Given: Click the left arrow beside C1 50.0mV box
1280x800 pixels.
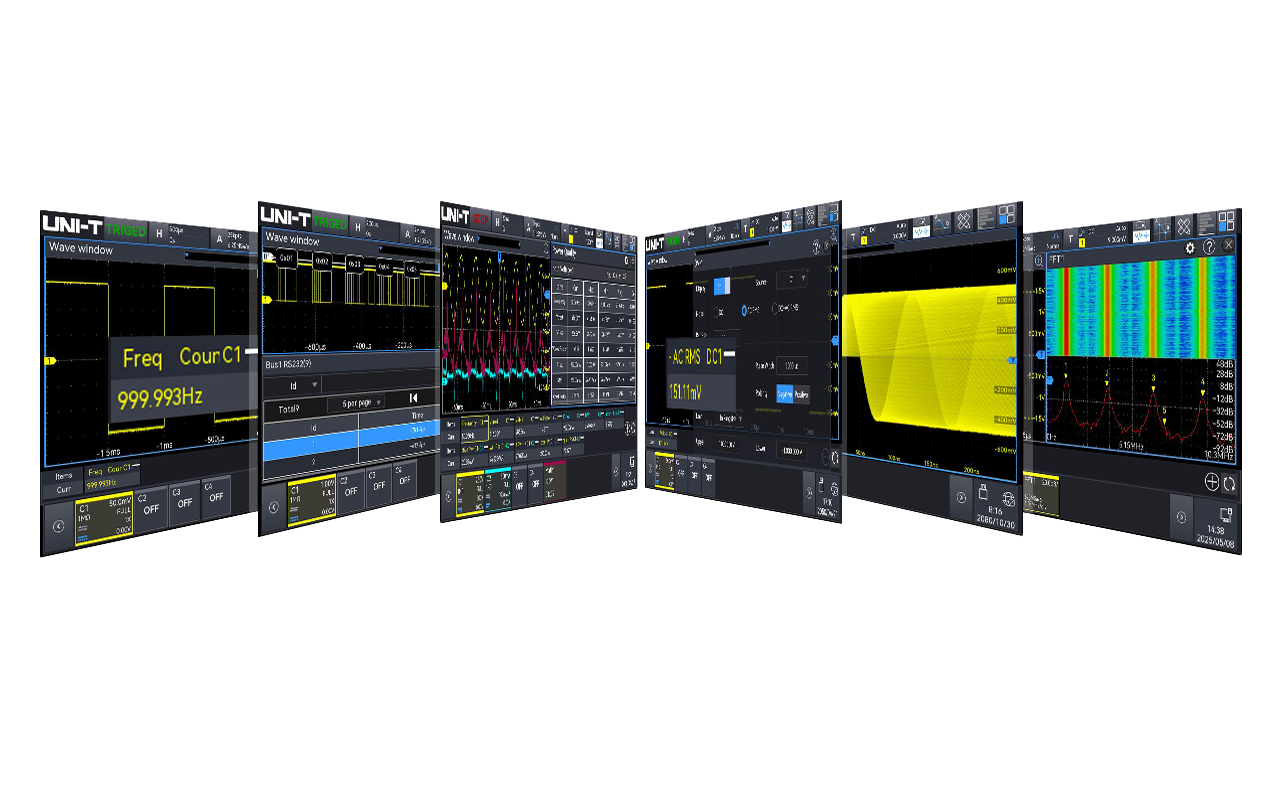Looking at the screenshot, I should click(58, 523).
